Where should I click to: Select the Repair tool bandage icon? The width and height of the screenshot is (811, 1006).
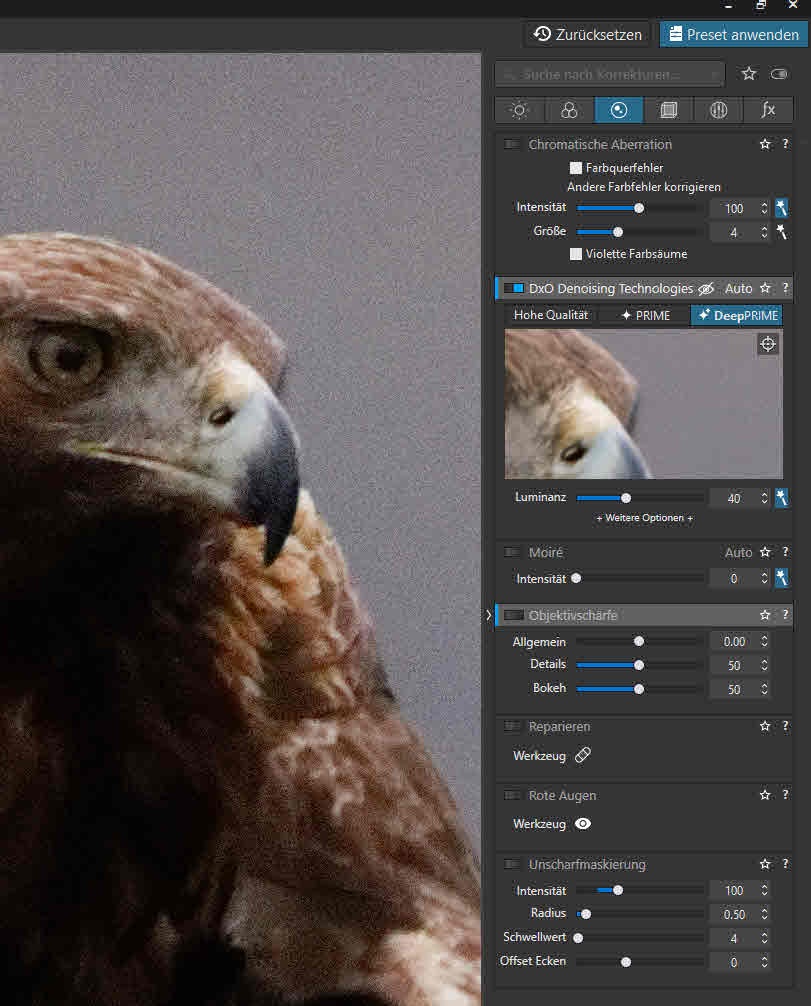[x=583, y=756]
